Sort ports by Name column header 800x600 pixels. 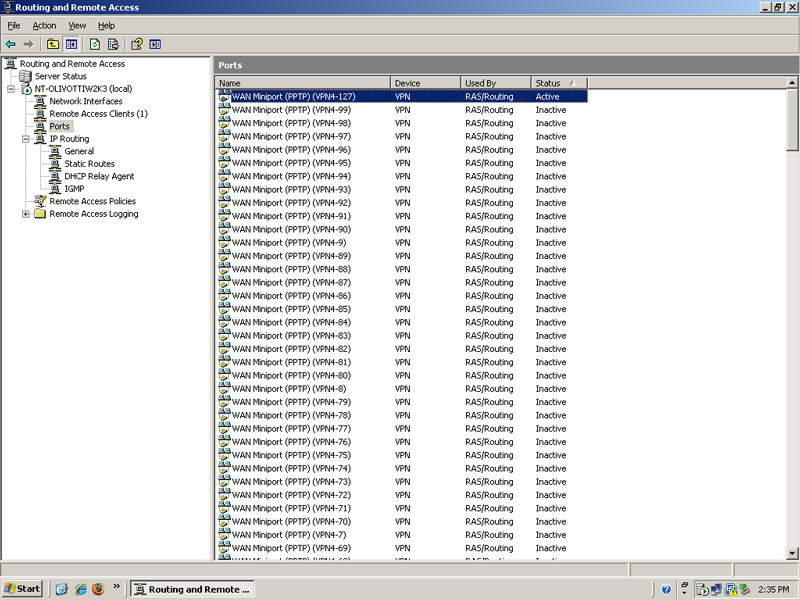tap(303, 83)
